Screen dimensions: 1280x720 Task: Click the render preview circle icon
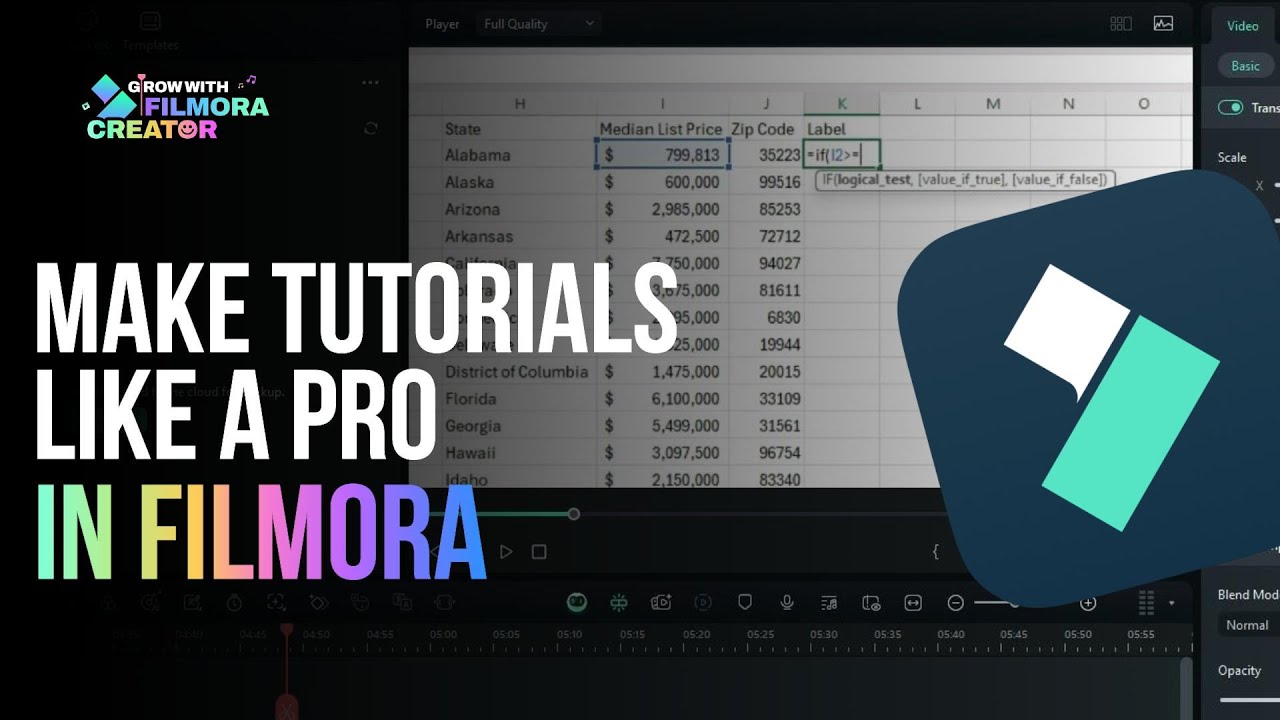coord(704,603)
